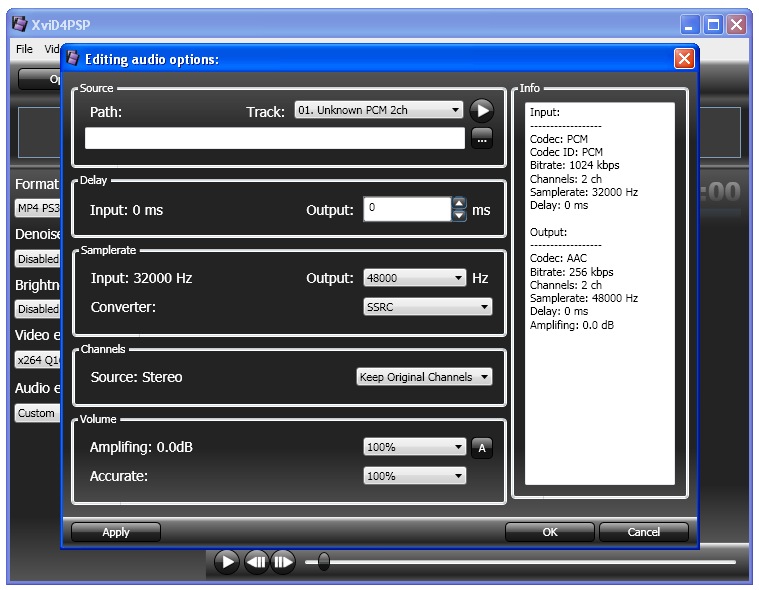The width and height of the screenshot is (759, 590).
Task: Open the Amplifing 100% dropdown
Action: [414, 447]
